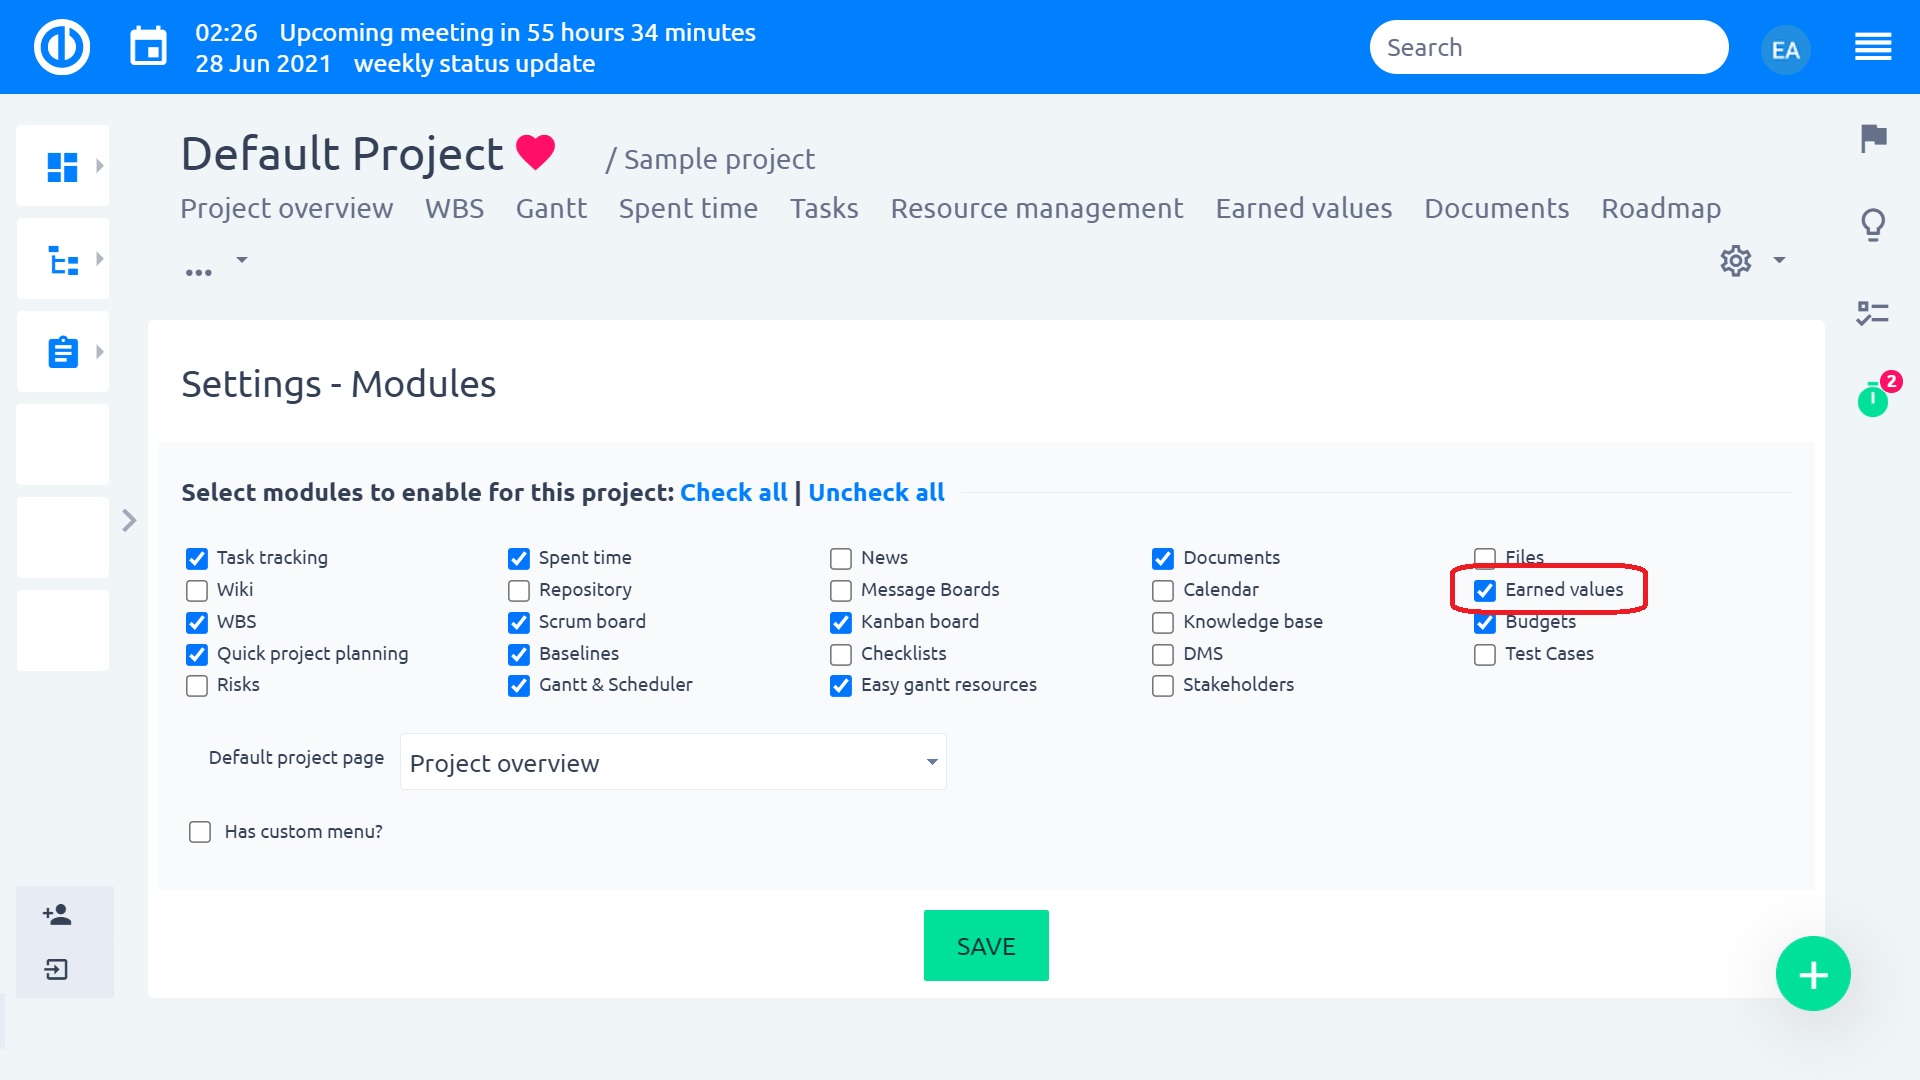
Task: Switch to the WBS tab
Action: [454, 208]
